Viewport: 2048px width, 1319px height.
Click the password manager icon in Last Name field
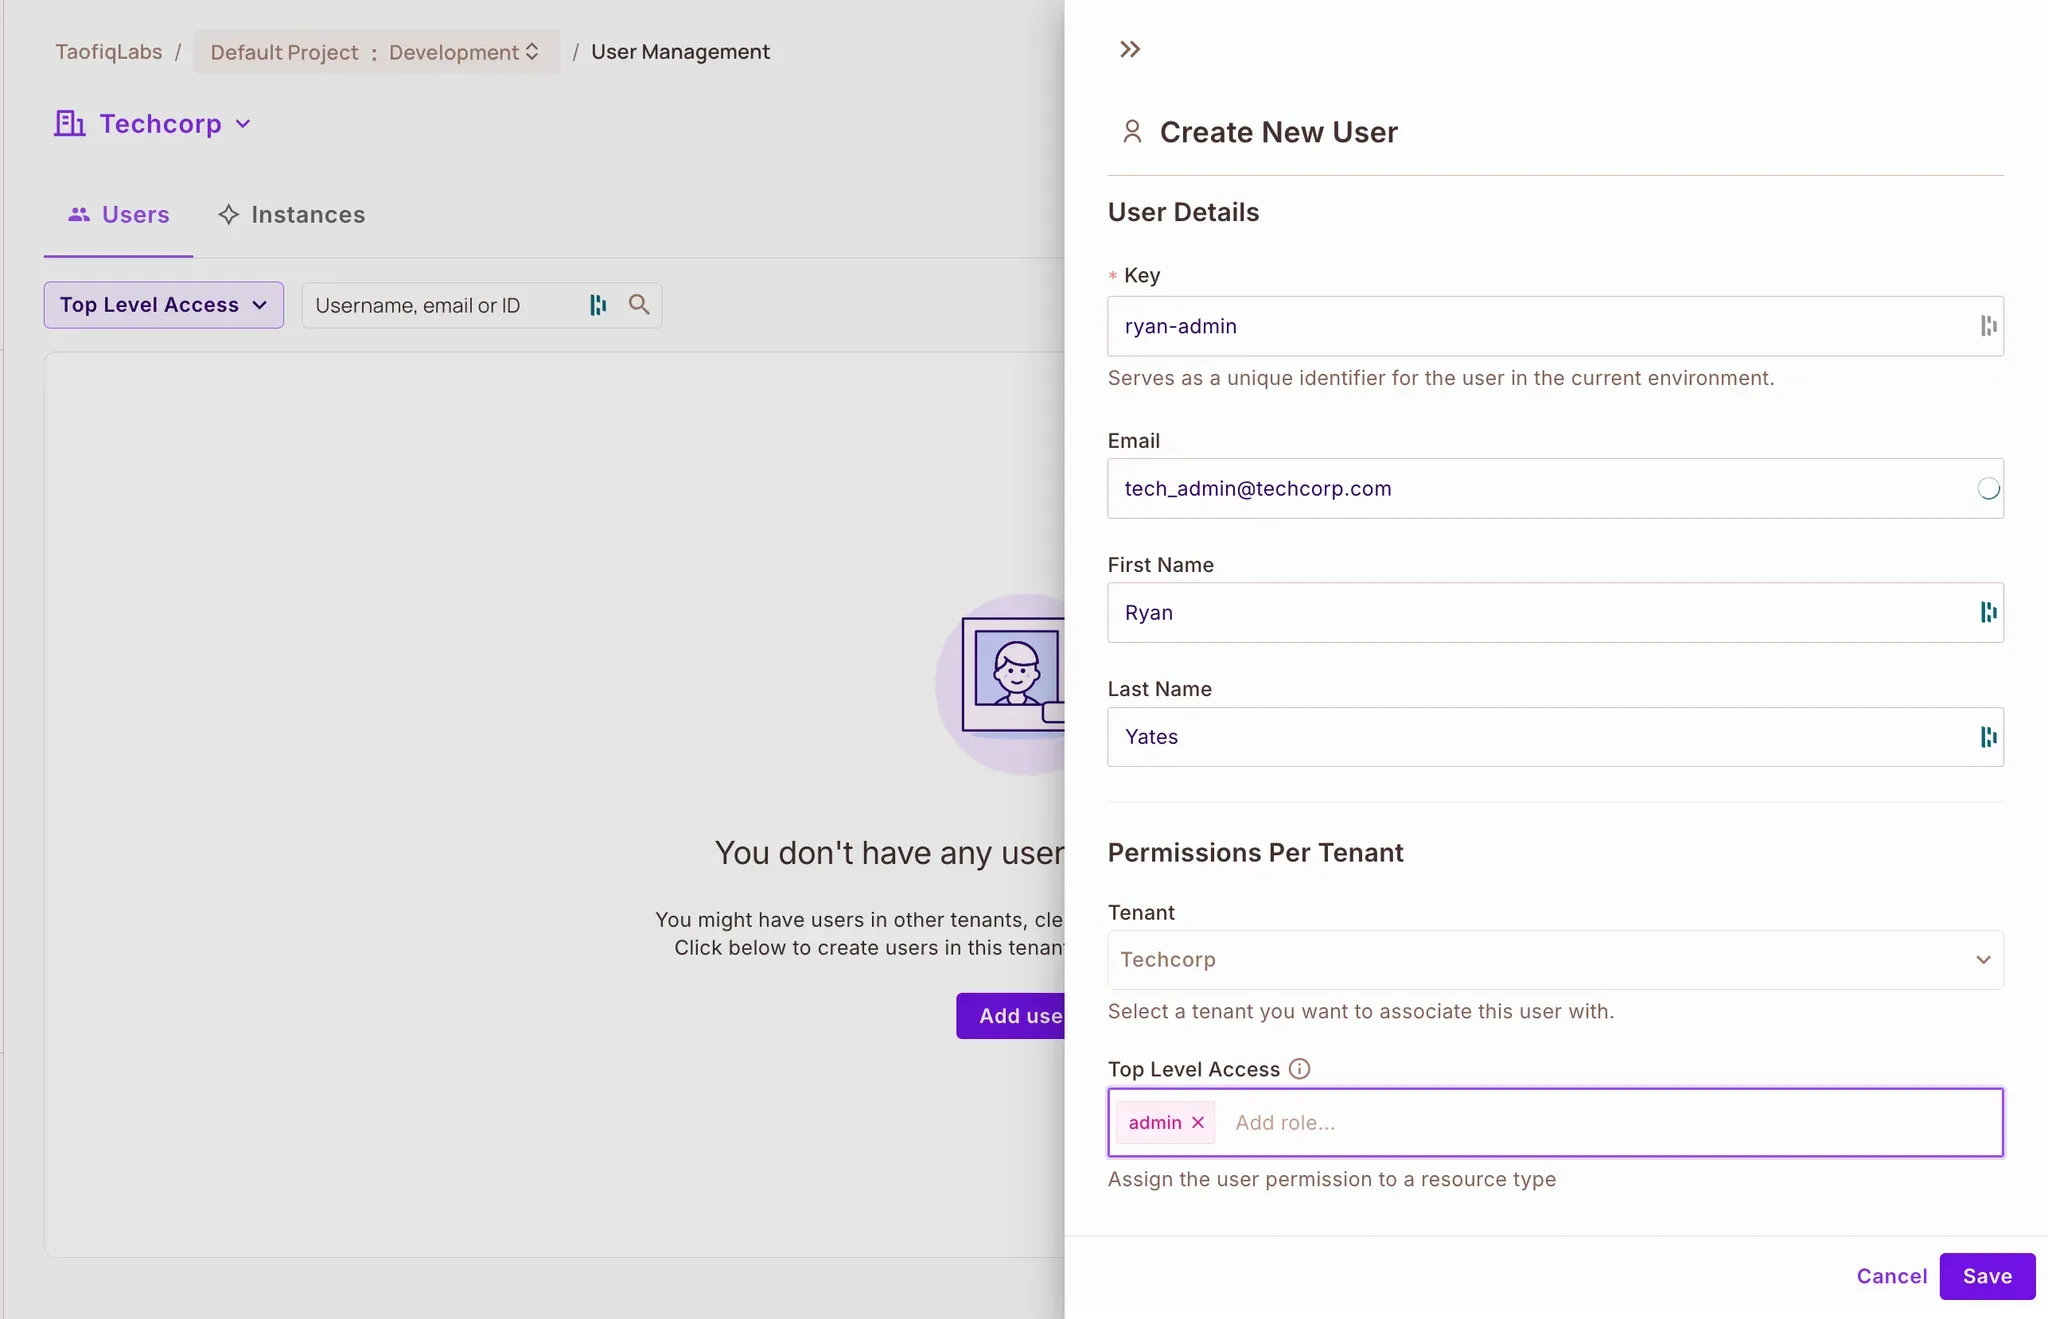[x=1988, y=737]
